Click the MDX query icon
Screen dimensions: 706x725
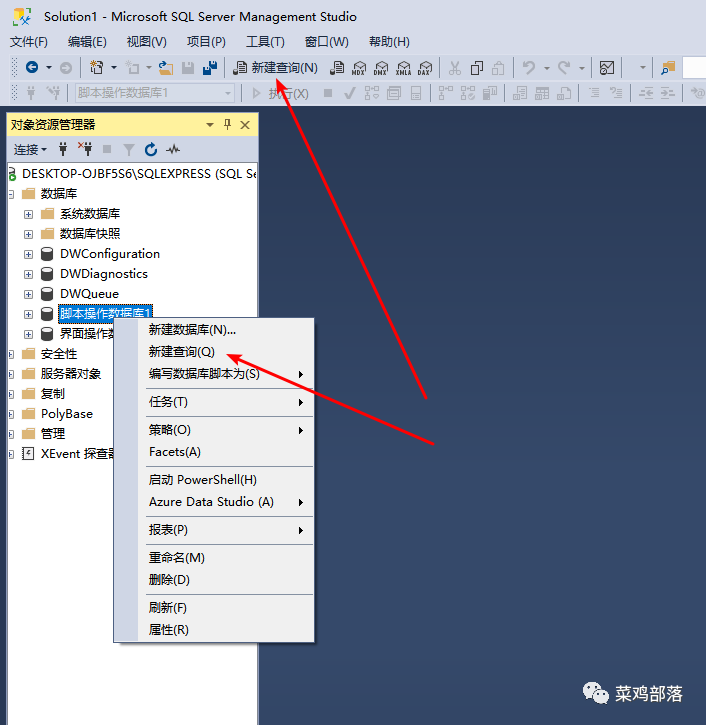pyautogui.click(x=359, y=68)
